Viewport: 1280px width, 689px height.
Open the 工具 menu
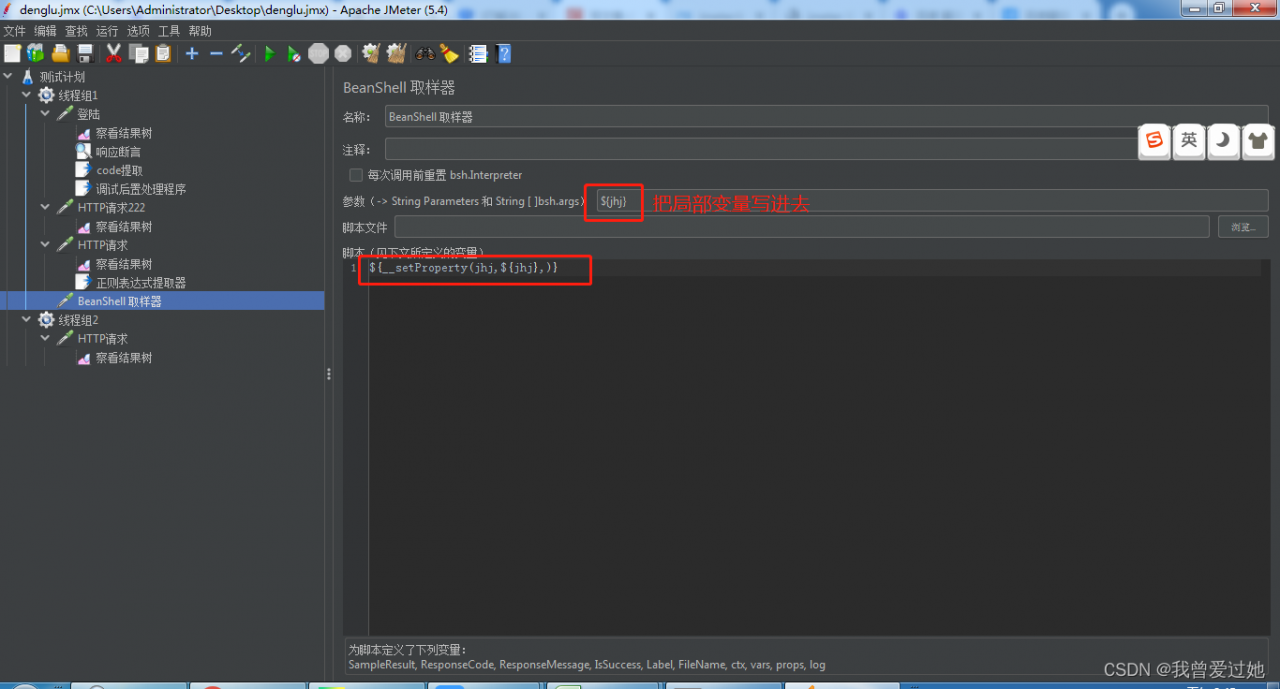pos(169,31)
